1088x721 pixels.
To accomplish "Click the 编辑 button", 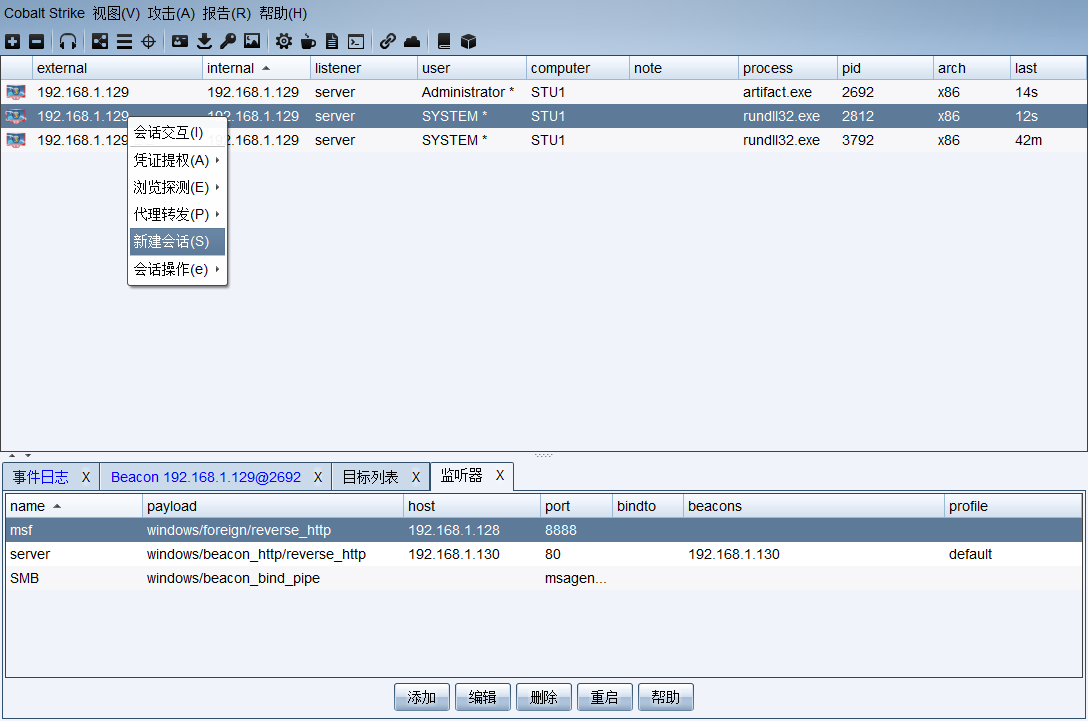I will tap(483, 697).
